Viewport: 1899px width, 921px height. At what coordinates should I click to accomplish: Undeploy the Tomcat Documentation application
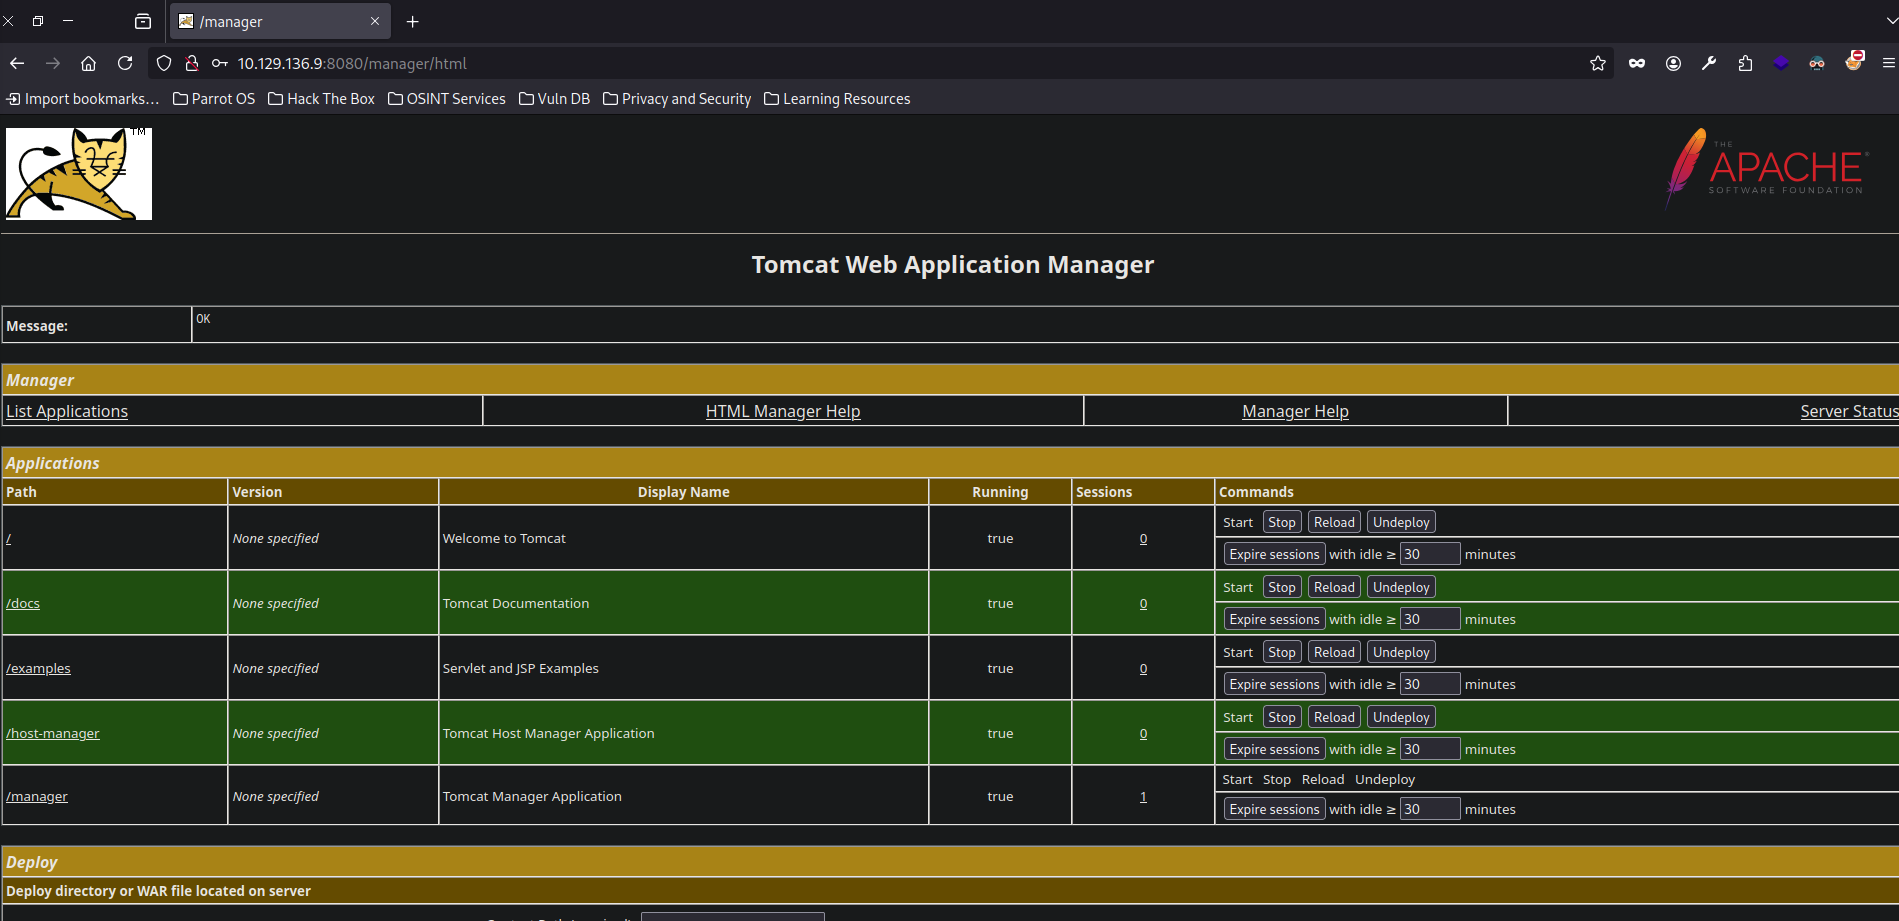(x=1401, y=587)
